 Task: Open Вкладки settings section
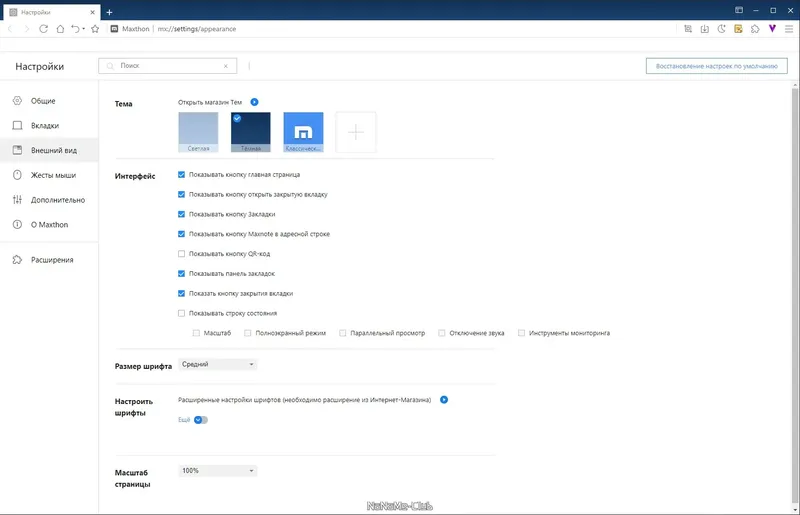point(49,126)
